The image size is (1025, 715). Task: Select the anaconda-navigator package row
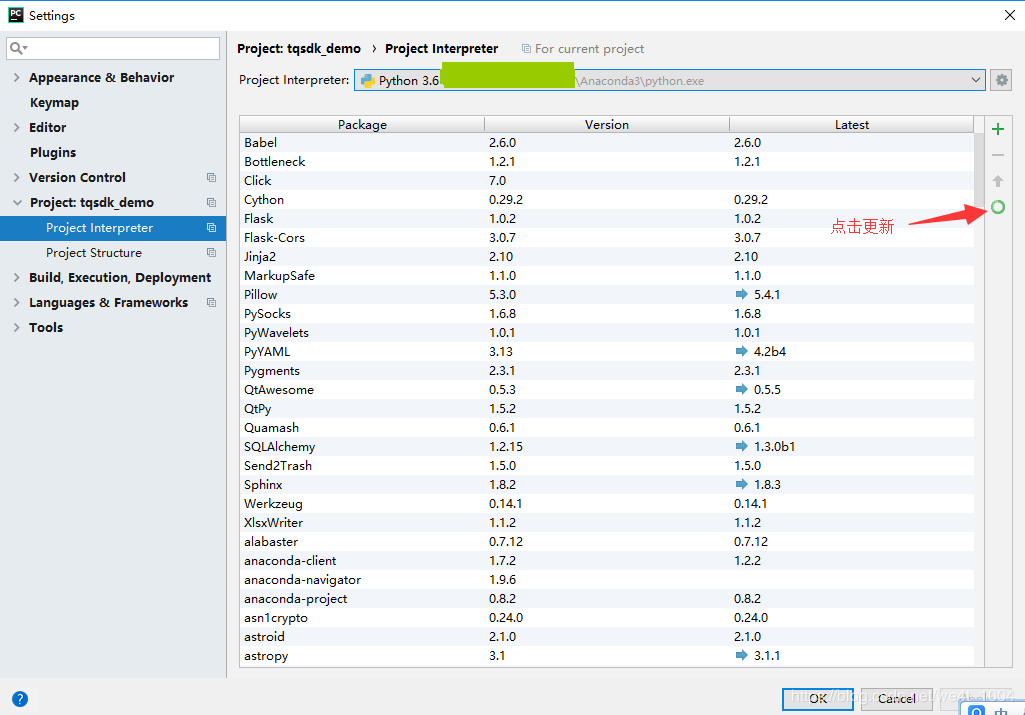click(607, 579)
